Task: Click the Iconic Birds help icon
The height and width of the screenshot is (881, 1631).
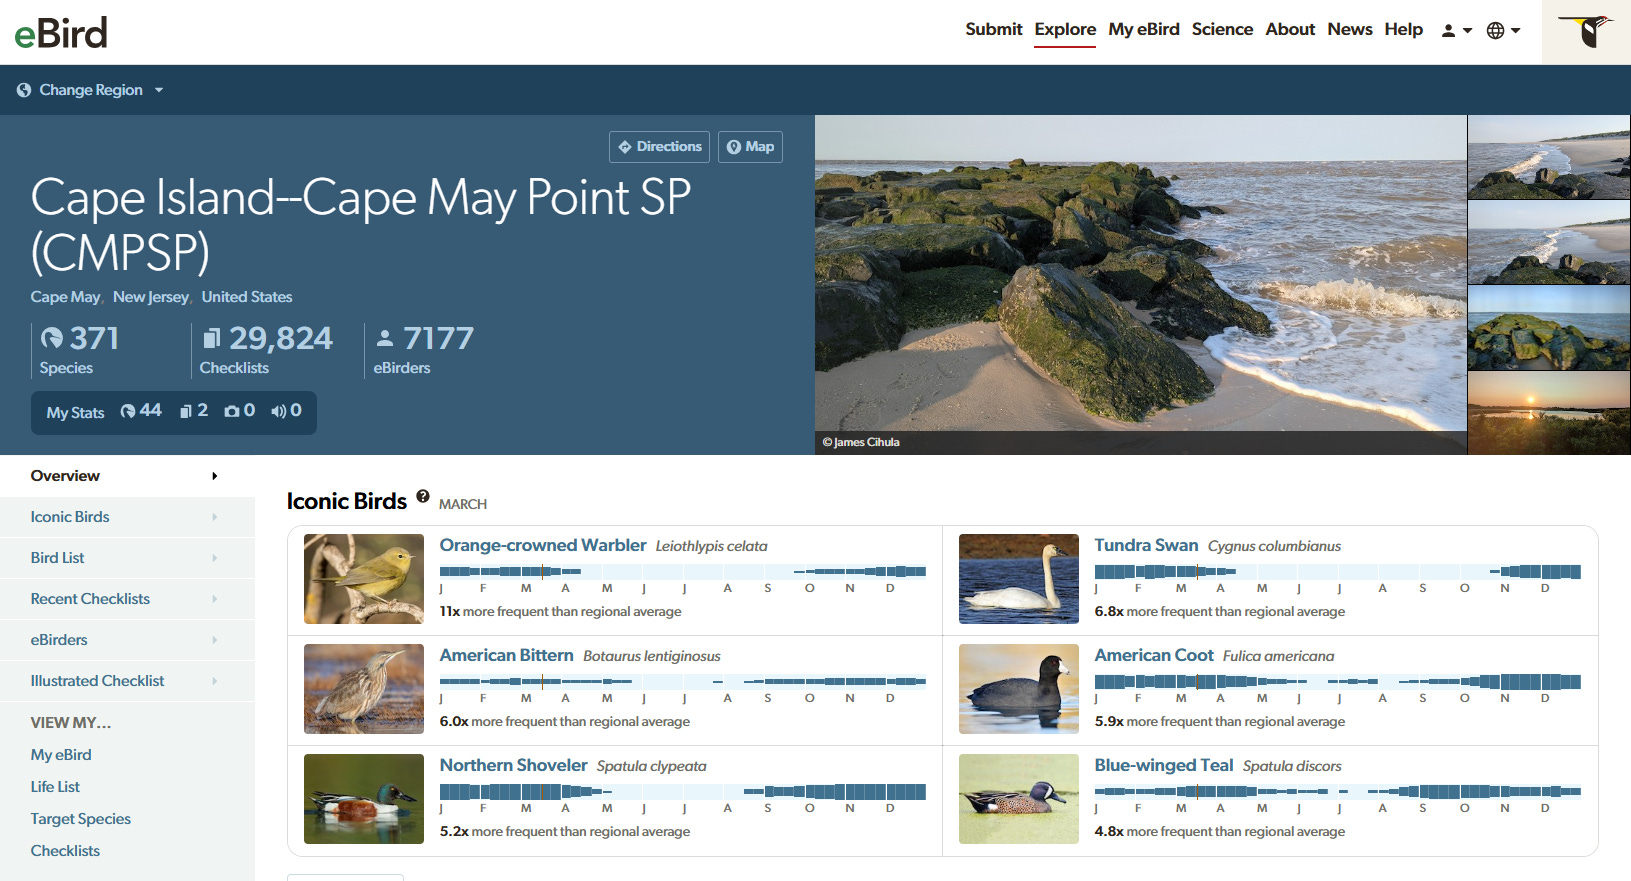Action: coord(423,496)
